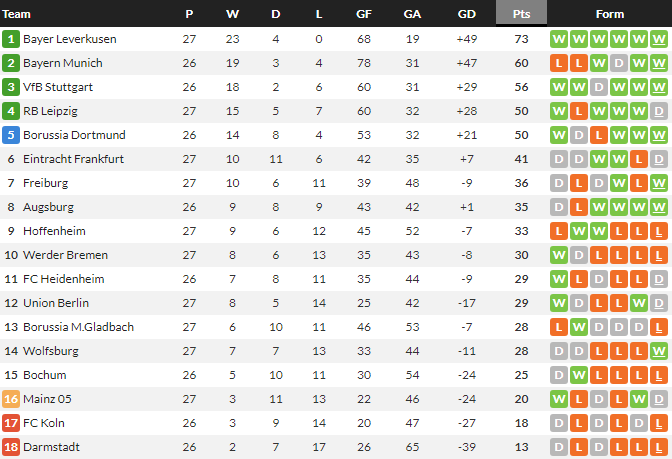Click Darmstadt's red position 18 badge
The image size is (672, 459).
point(11,447)
